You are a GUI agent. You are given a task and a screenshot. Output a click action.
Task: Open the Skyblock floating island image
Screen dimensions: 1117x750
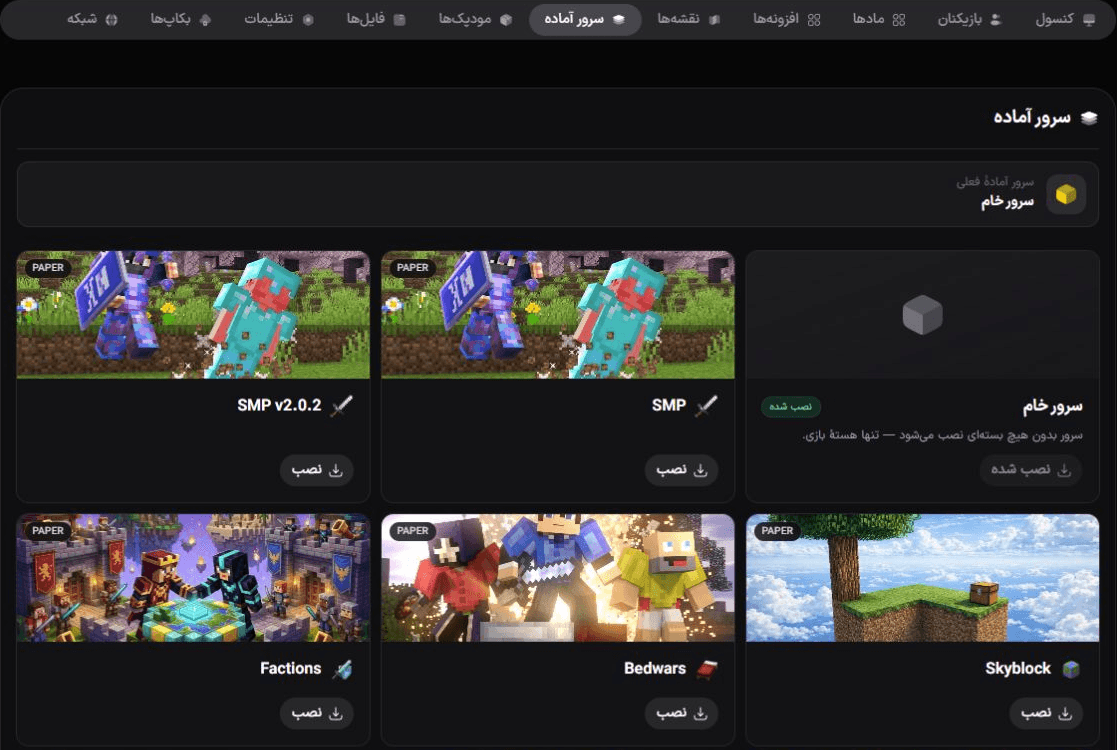[x=923, y=578]
